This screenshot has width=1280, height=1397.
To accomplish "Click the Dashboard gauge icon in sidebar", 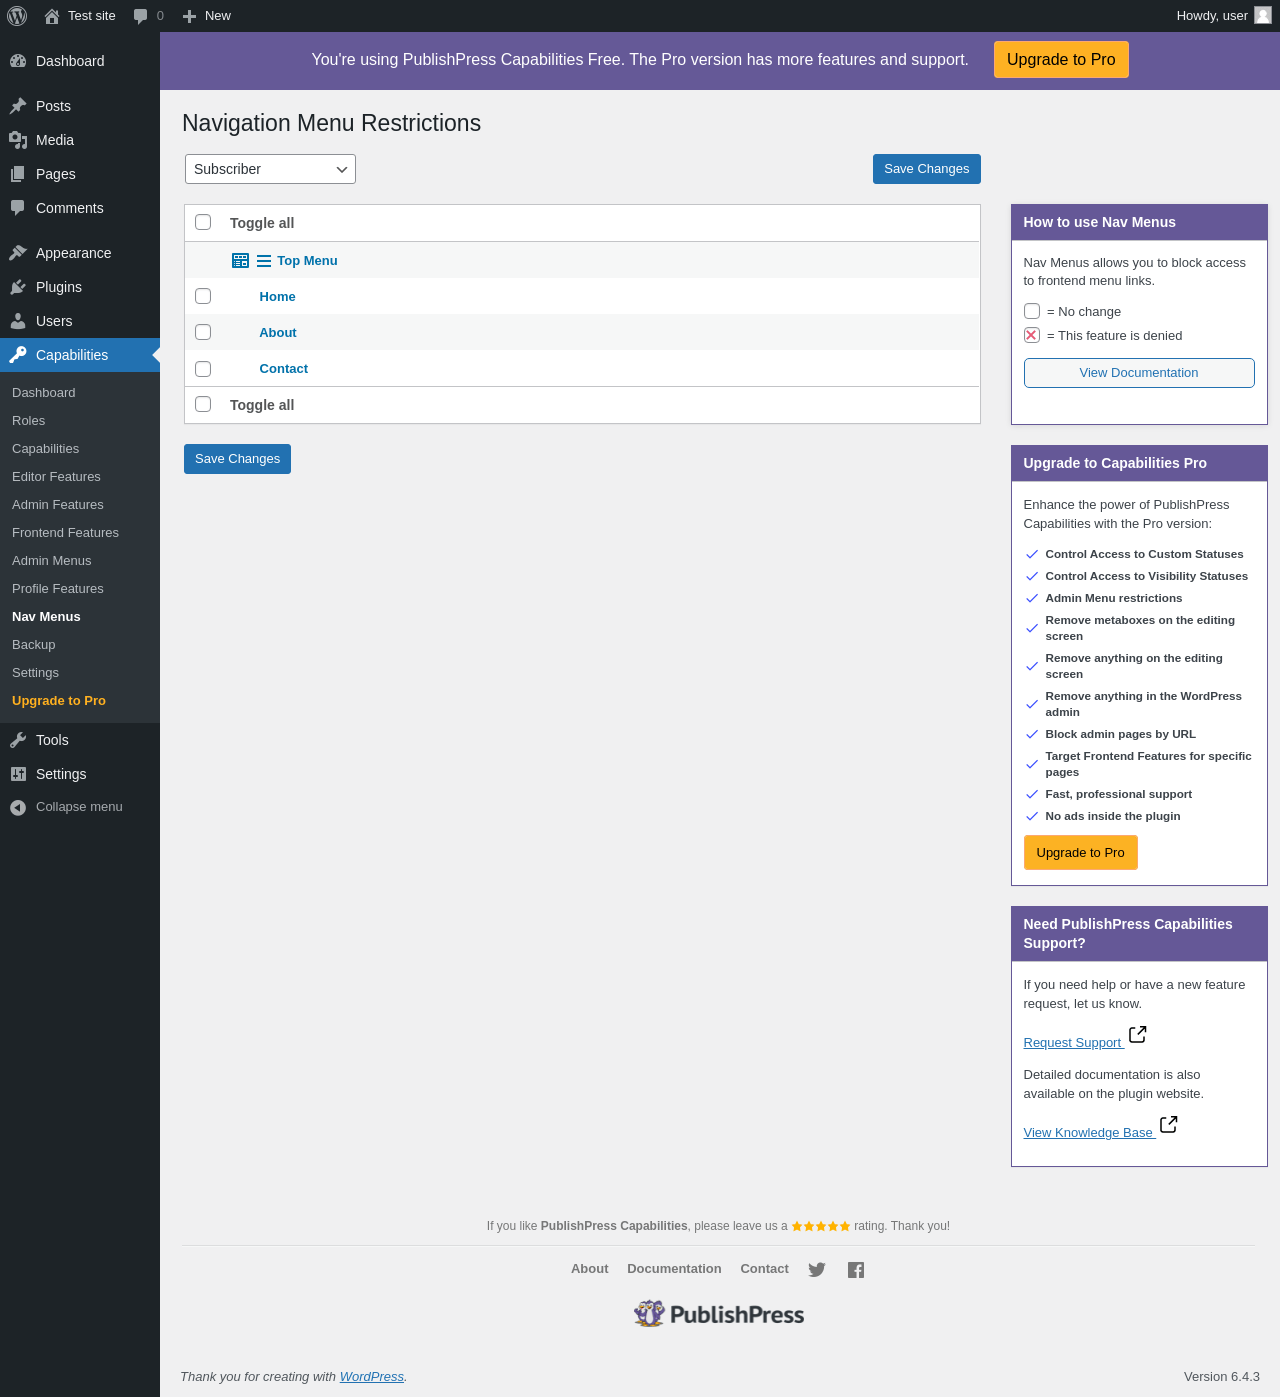I will point(18,61).
